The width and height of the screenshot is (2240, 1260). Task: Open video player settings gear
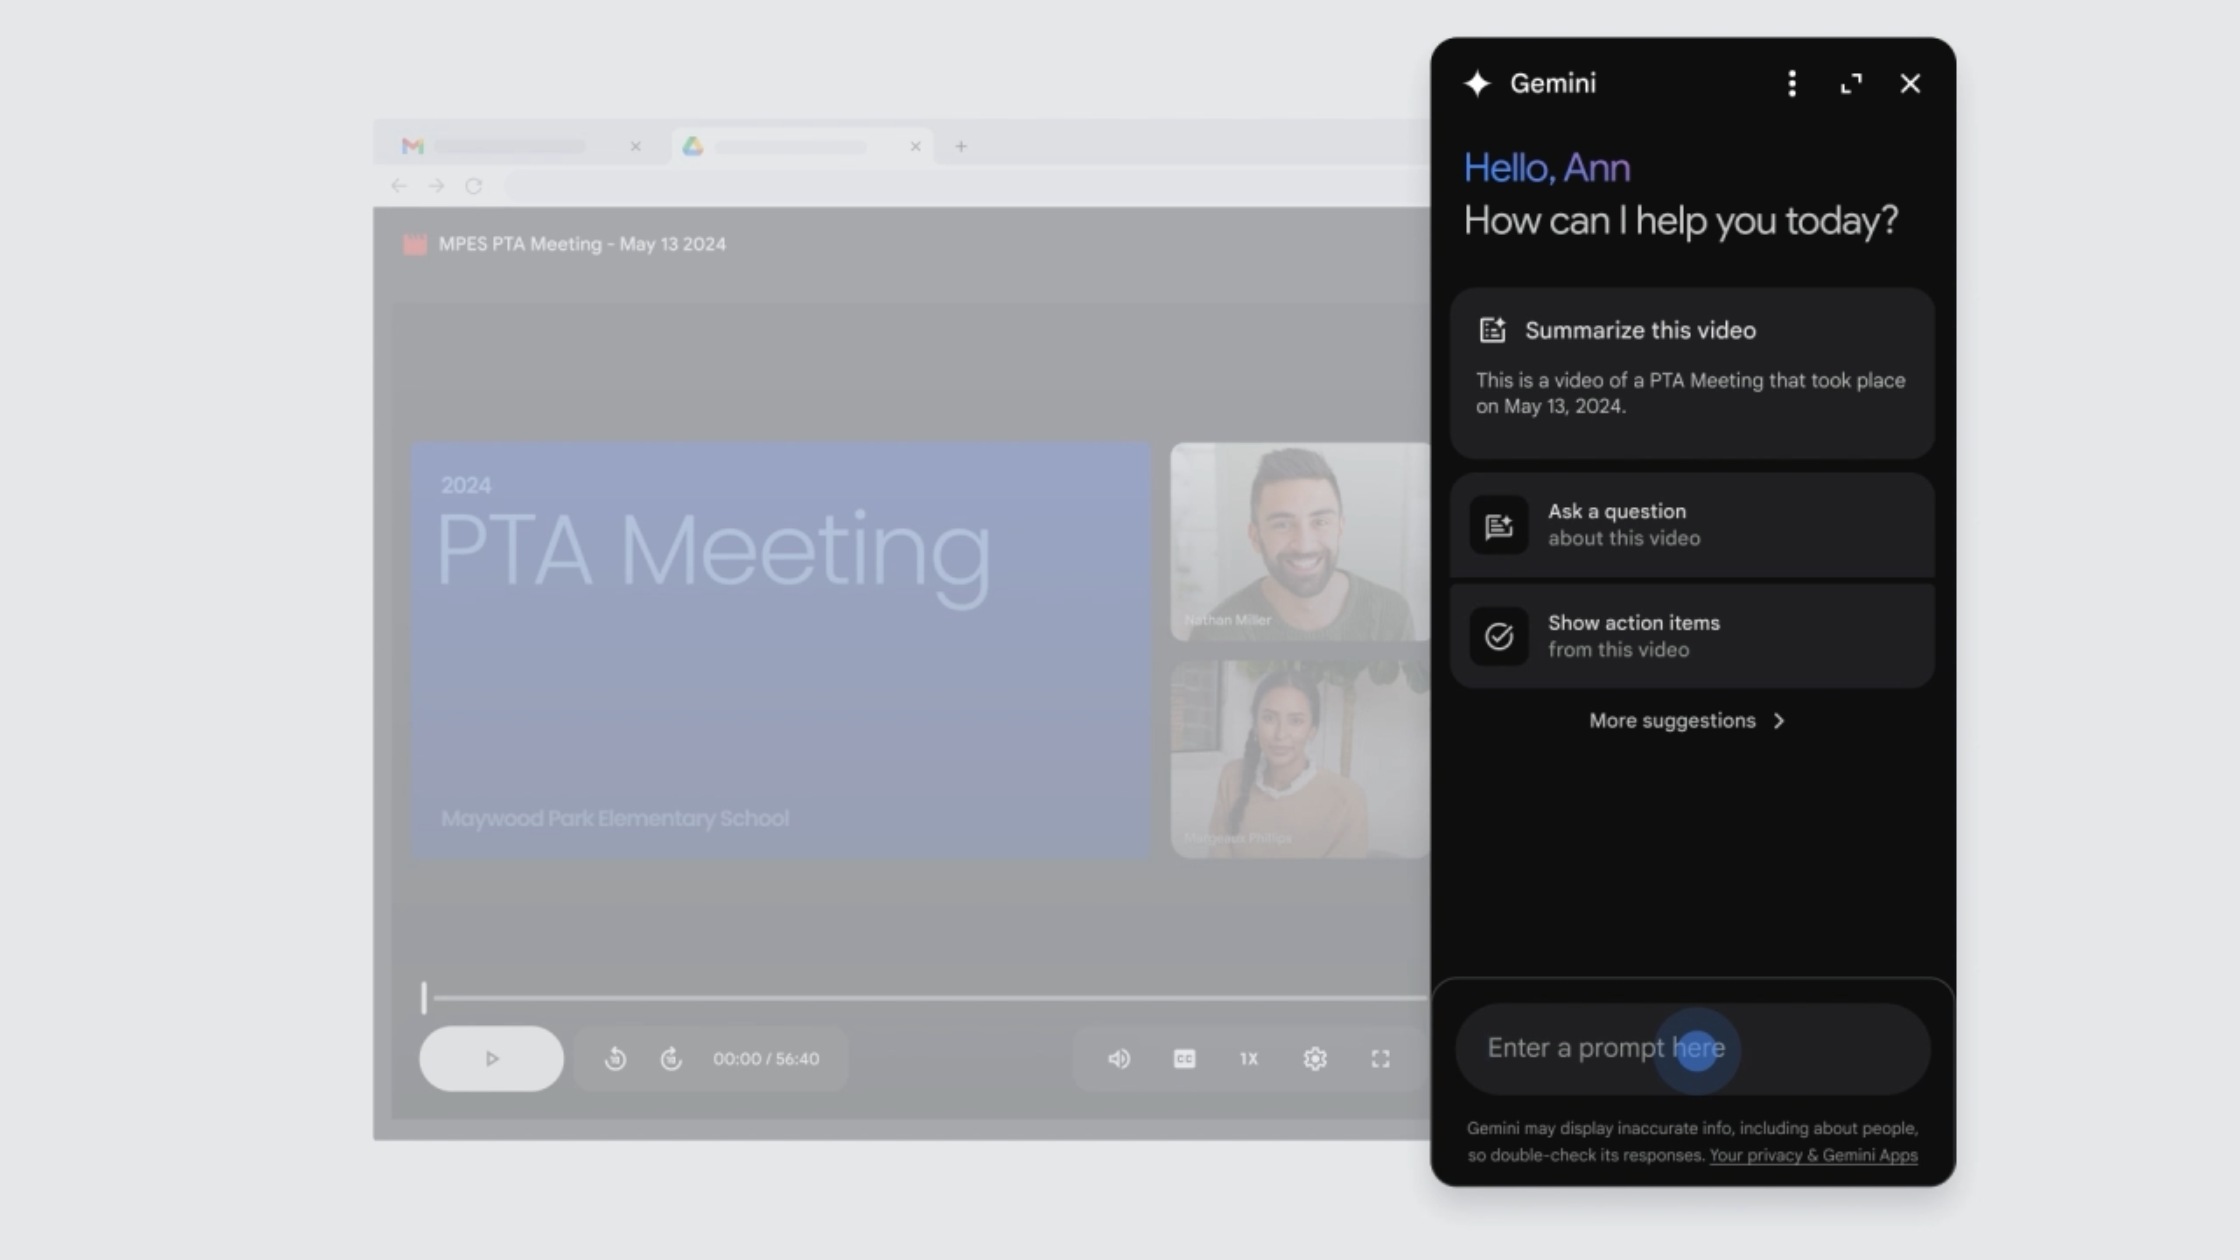[1315, 1059]
